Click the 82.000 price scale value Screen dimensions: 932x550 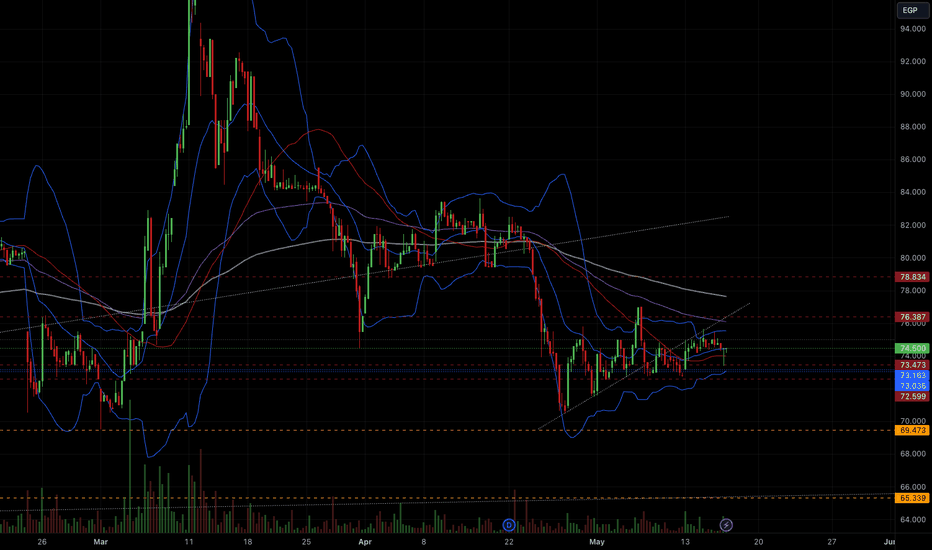[x=913, y=225]
